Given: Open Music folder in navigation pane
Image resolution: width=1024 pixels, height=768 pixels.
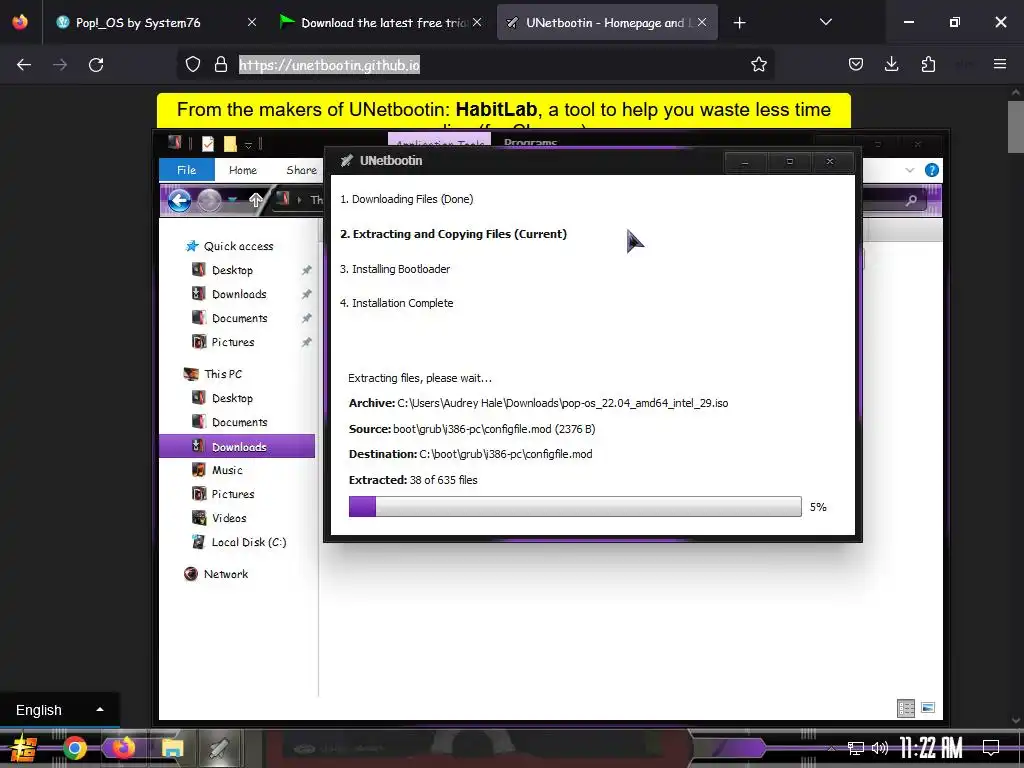Looking at the screenshot, I should (227, 470).
